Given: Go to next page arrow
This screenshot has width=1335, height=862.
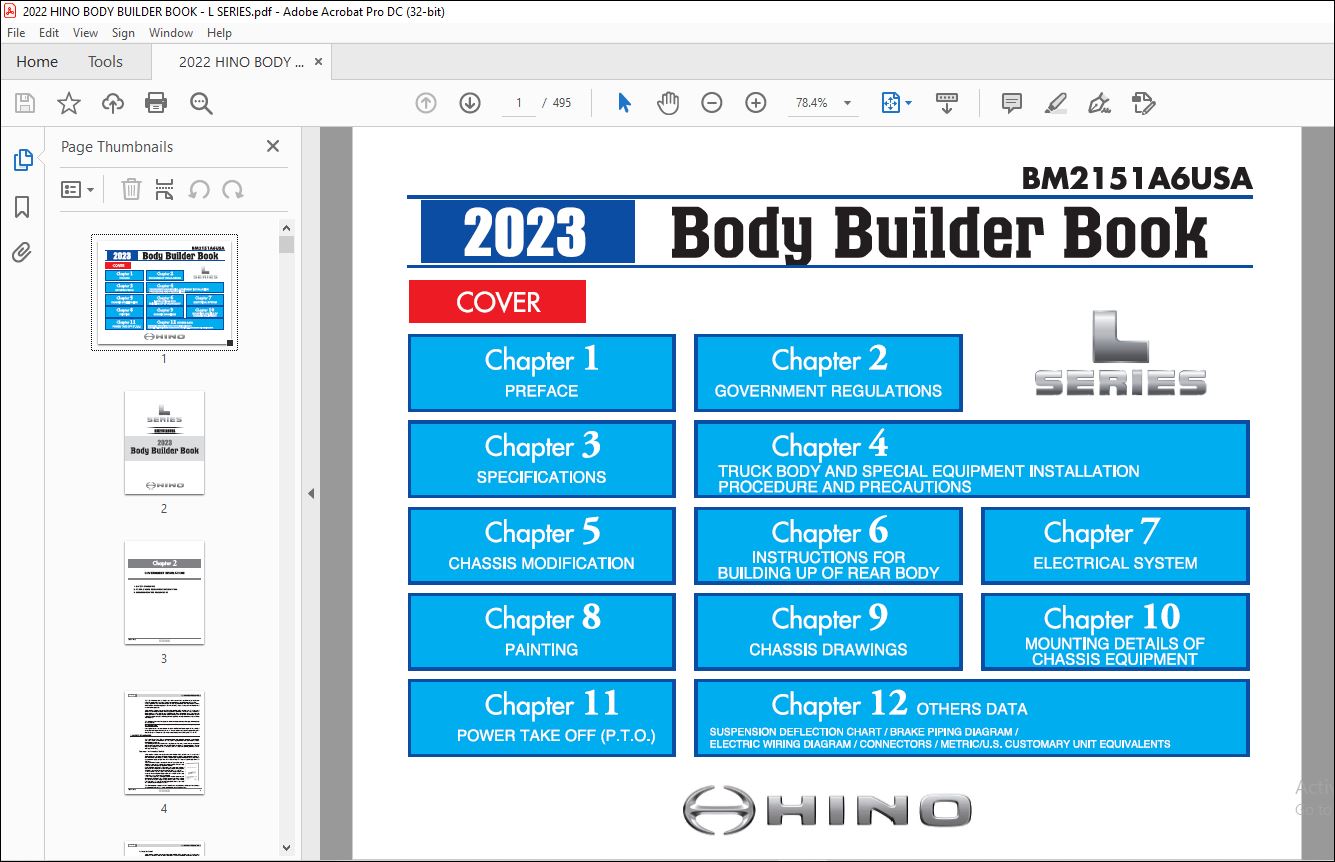Looking at the screenshot, I should pos(470,103).
